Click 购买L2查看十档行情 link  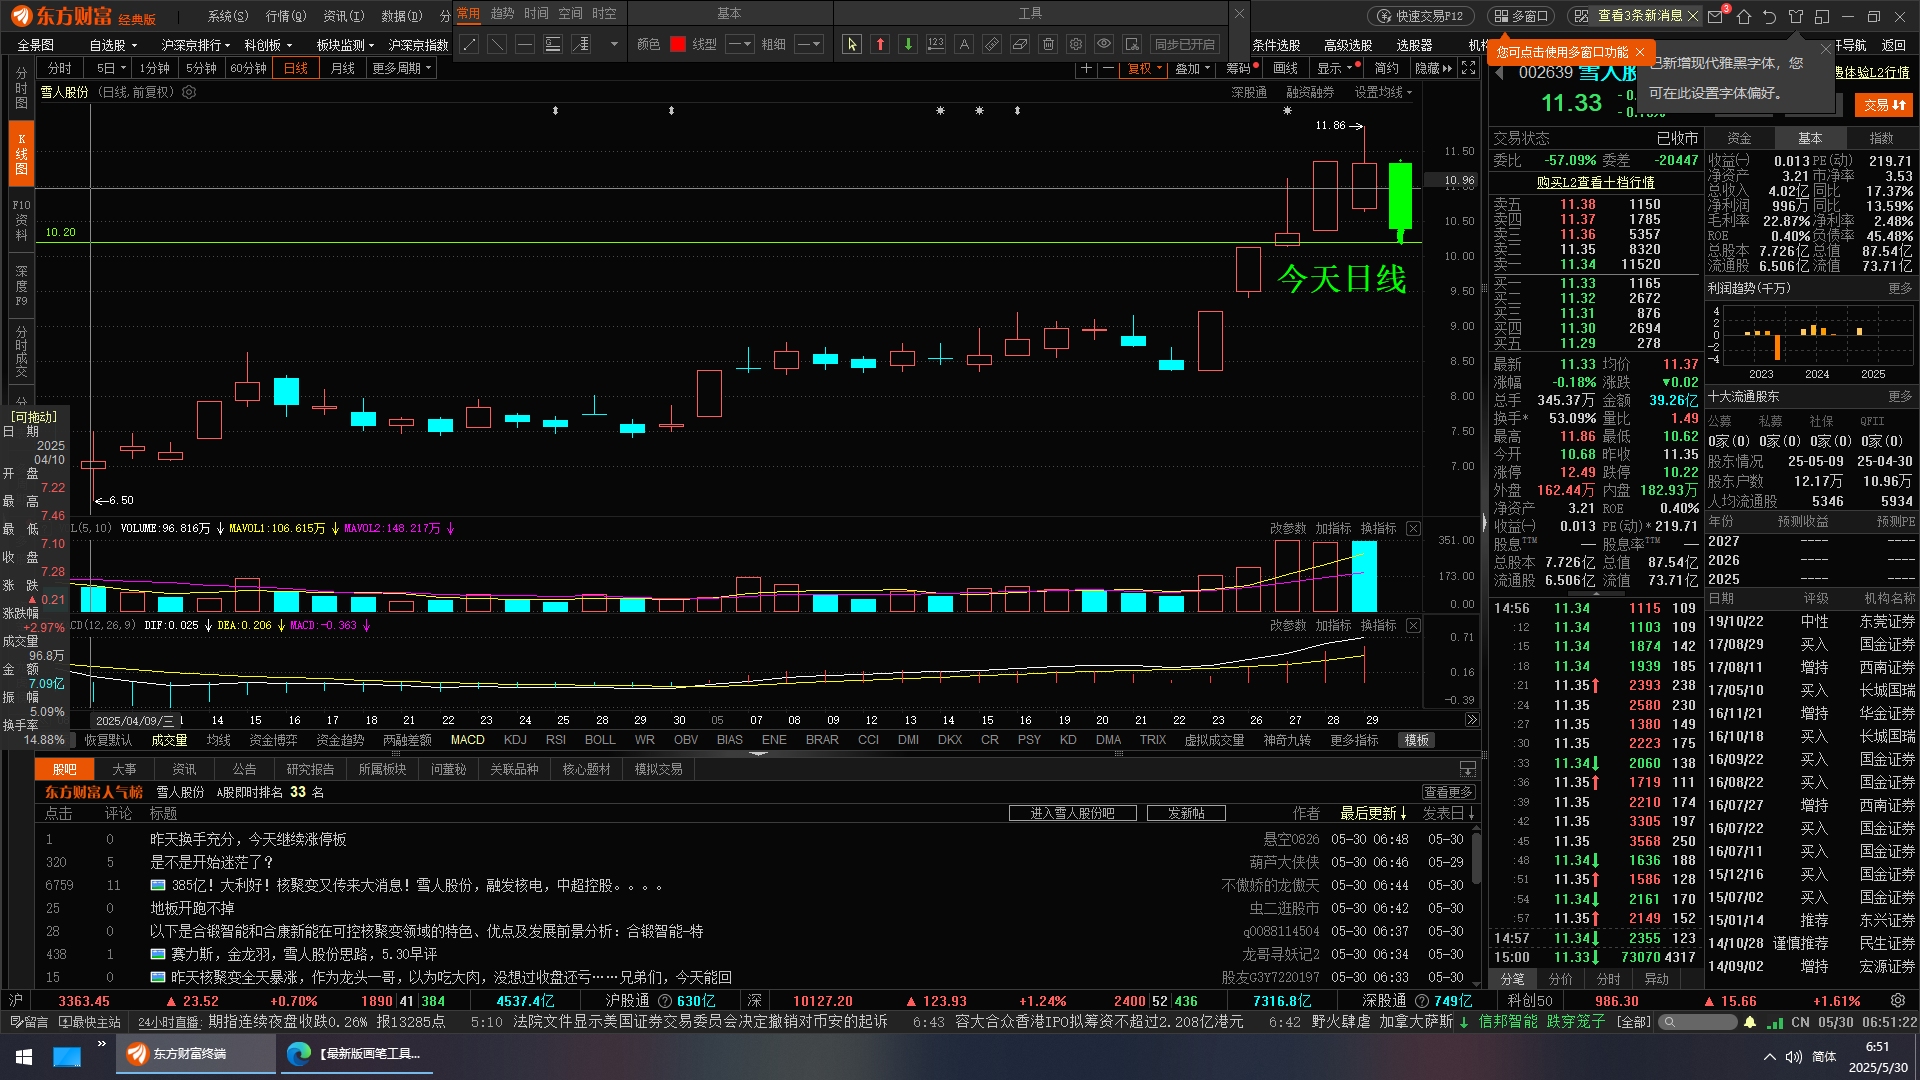pos(1595,182)
